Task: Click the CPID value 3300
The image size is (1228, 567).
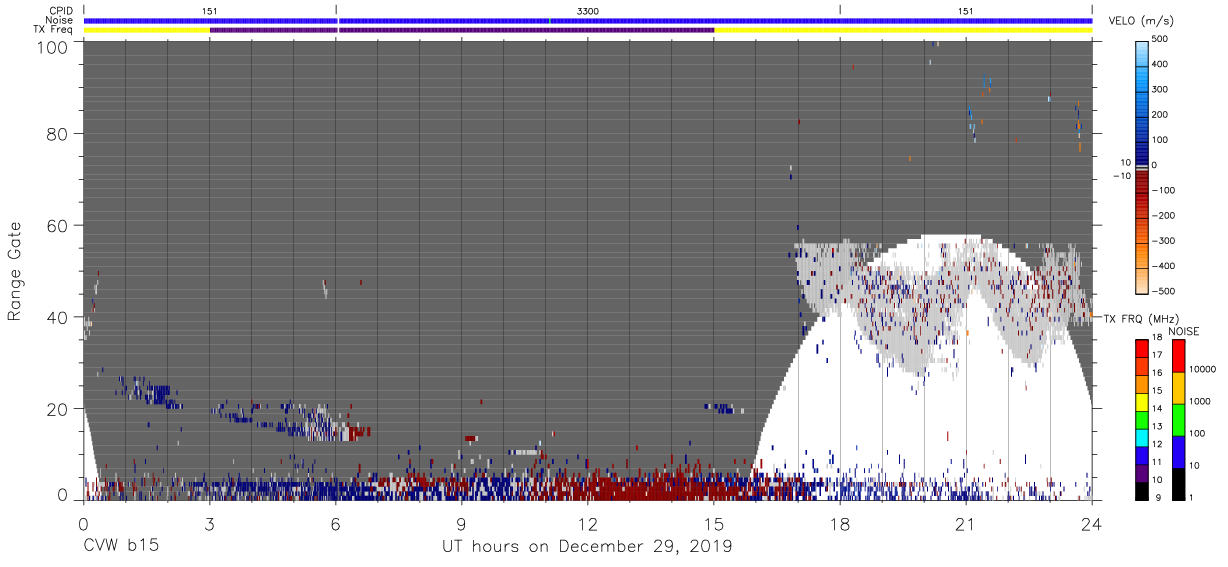Action: click(588, 10)
